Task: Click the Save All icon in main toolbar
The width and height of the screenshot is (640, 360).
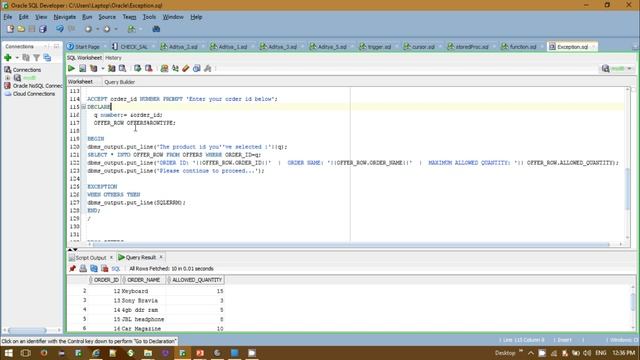Action: pyautogui.click(x=43, y=29)
